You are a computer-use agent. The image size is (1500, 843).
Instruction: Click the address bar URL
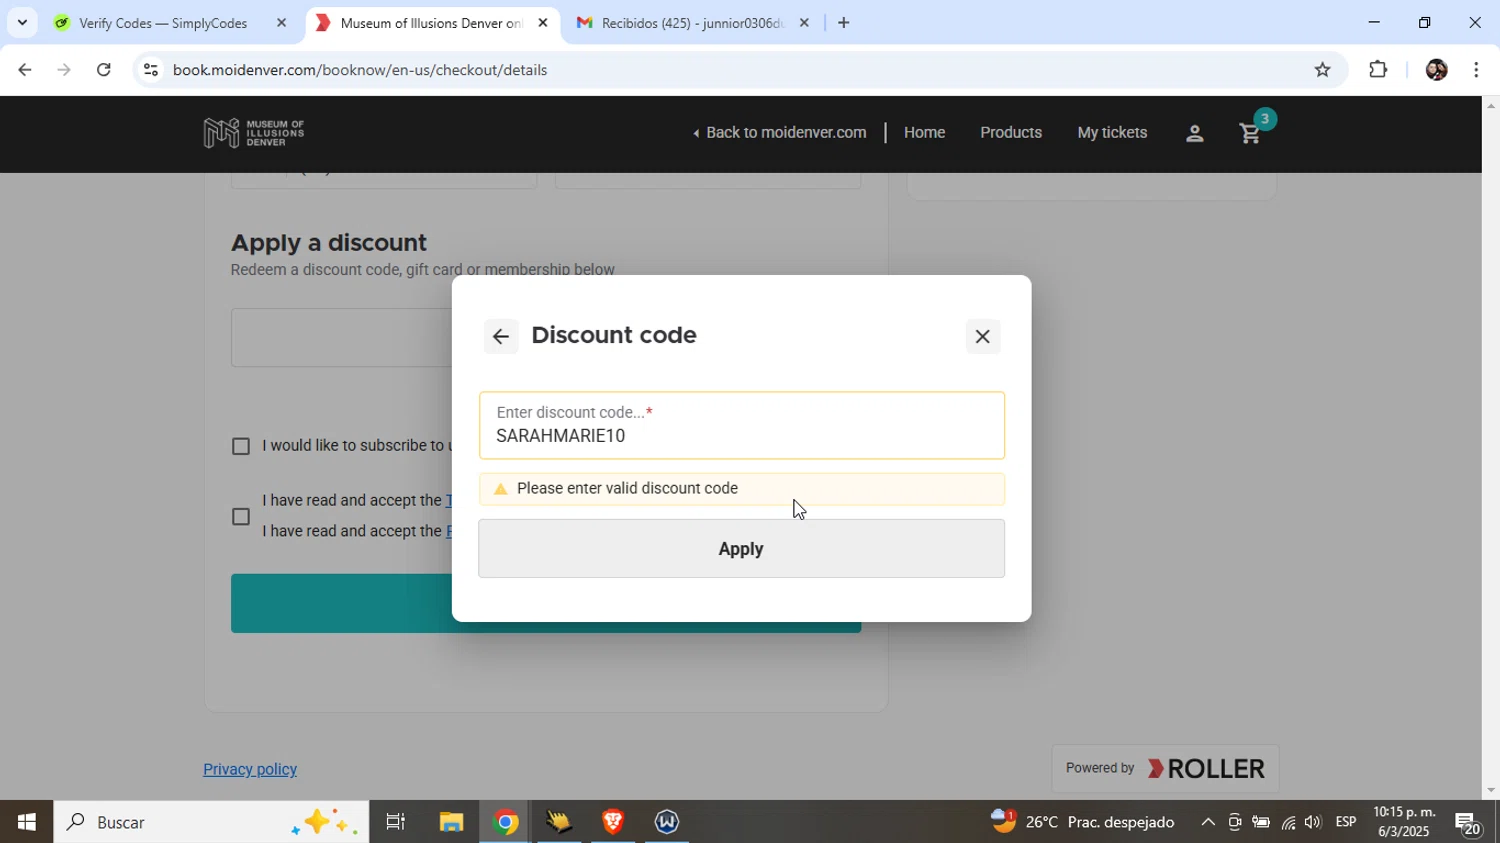[360, 70]
